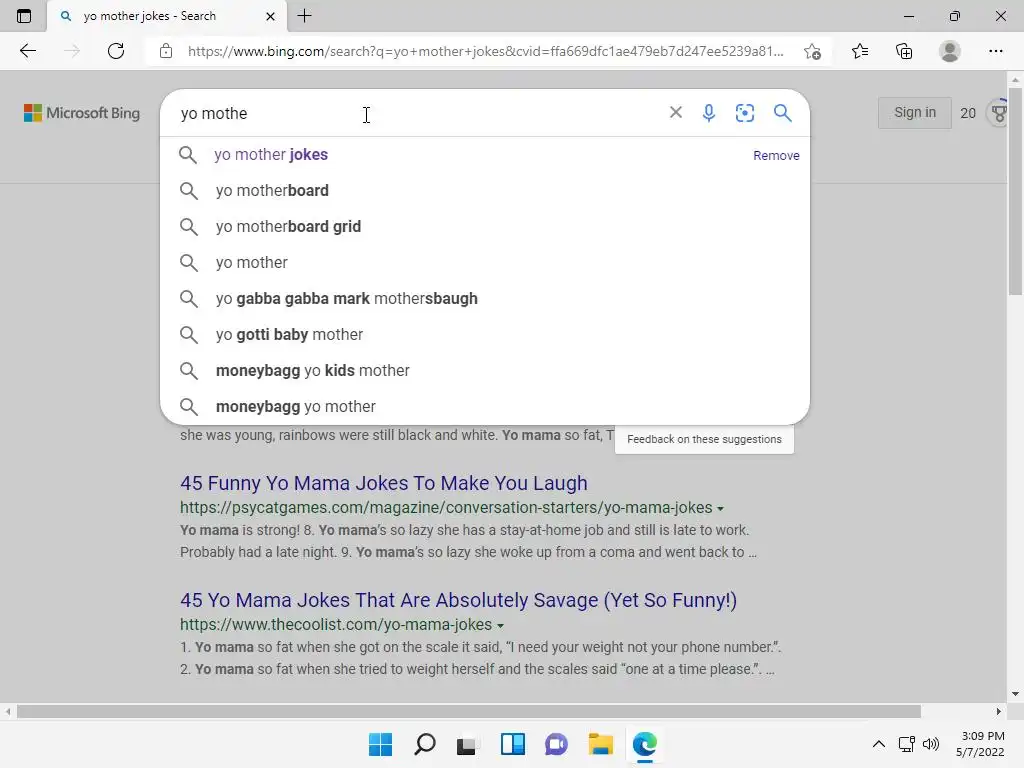Choose suggestion 'yo gotti baby mother'
Screen dimensions: 1024x768
click(x=485, y=334)
